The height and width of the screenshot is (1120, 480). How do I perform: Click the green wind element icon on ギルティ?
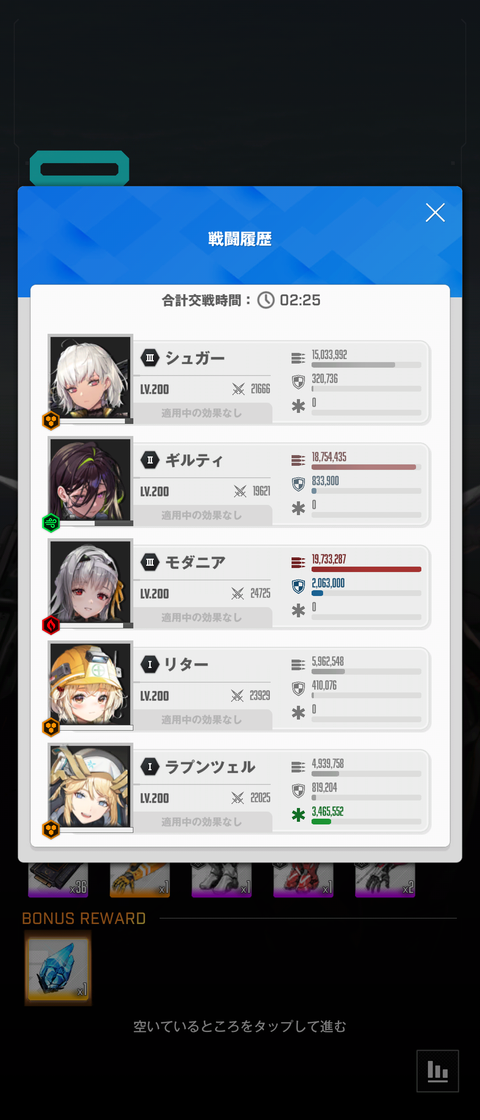(x=51, y=523)
